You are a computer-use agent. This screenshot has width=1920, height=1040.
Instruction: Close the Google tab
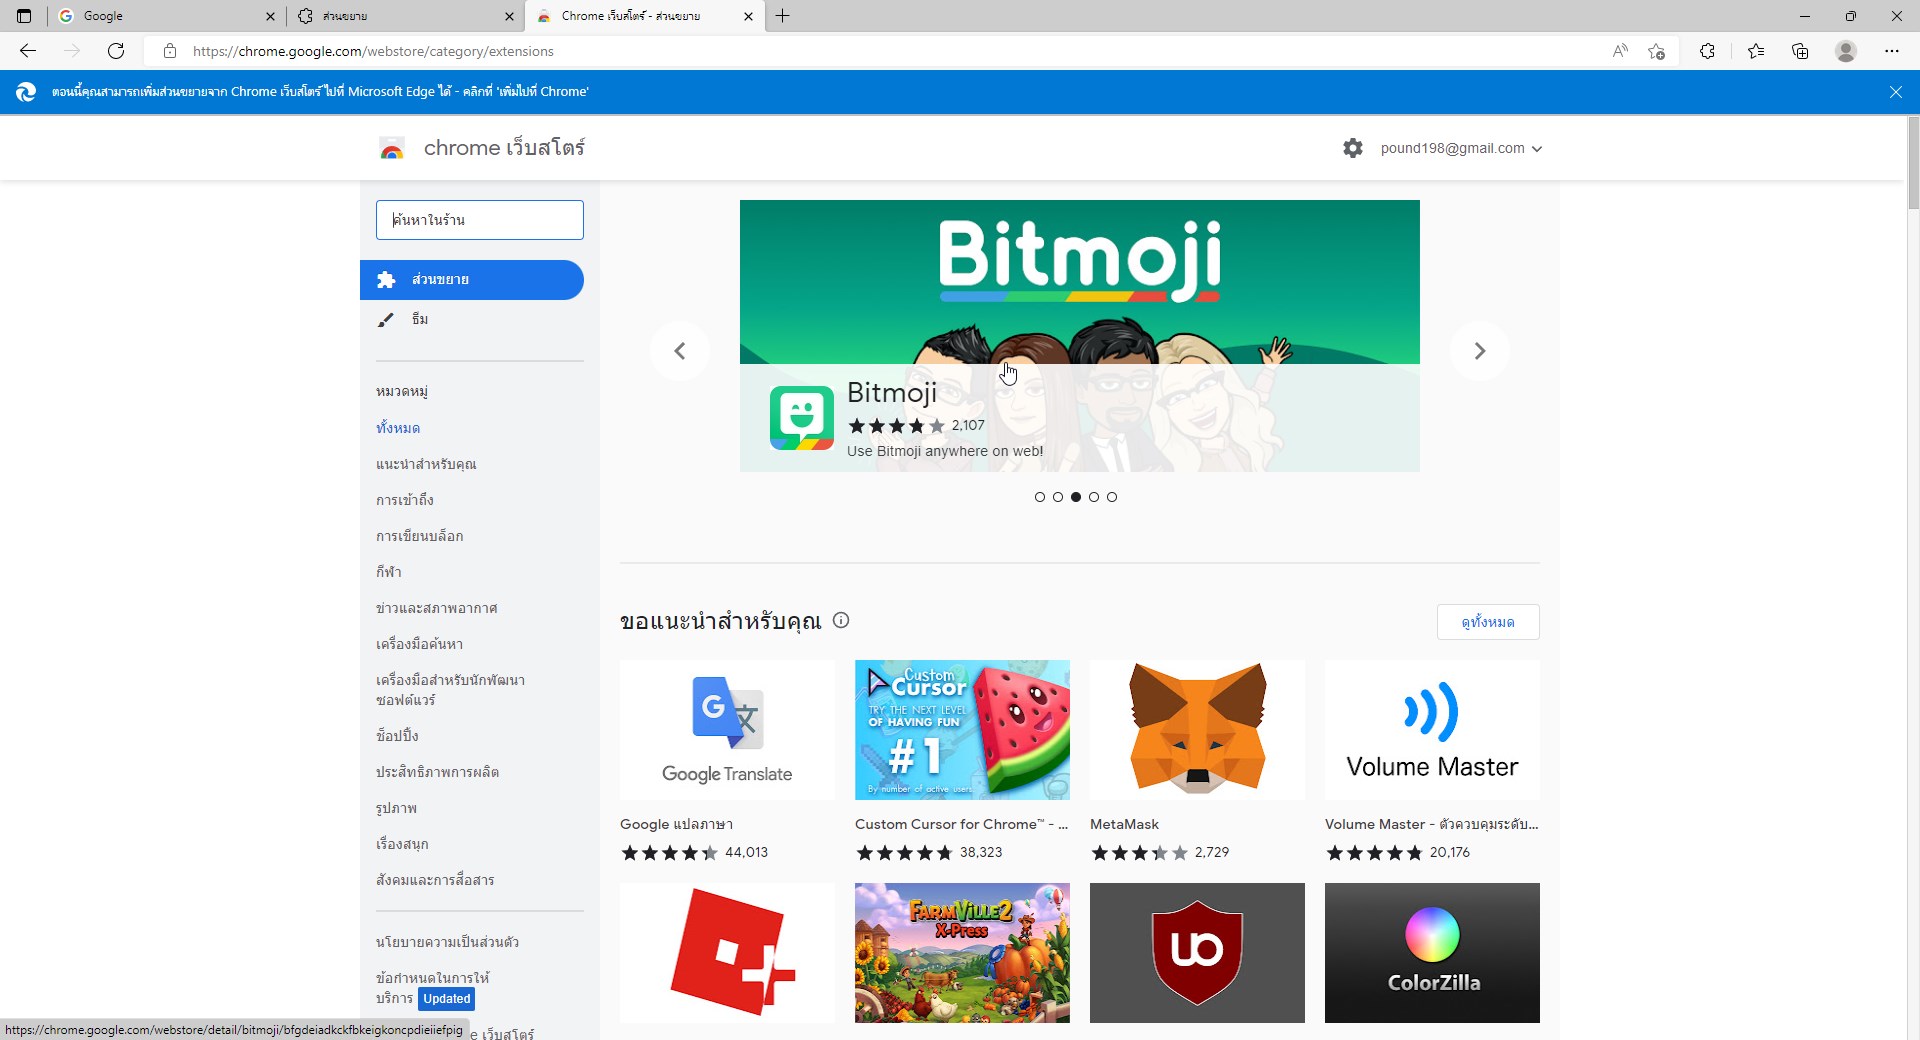pyautogui.click(x=270, y=16)
